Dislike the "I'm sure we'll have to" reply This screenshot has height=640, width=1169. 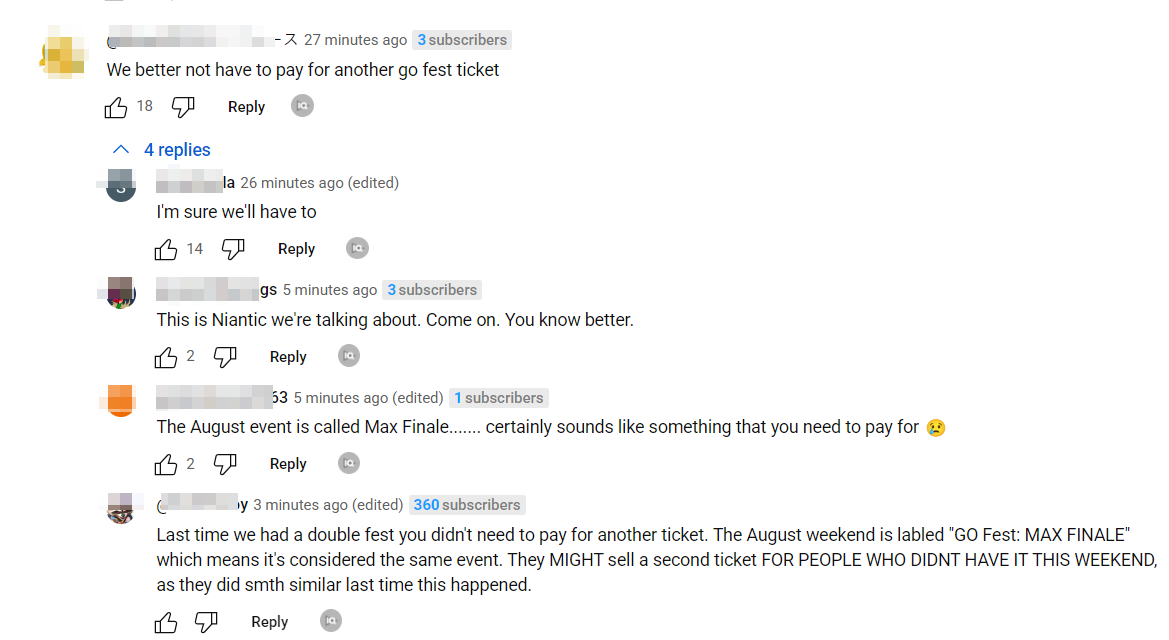pos(233,248)
